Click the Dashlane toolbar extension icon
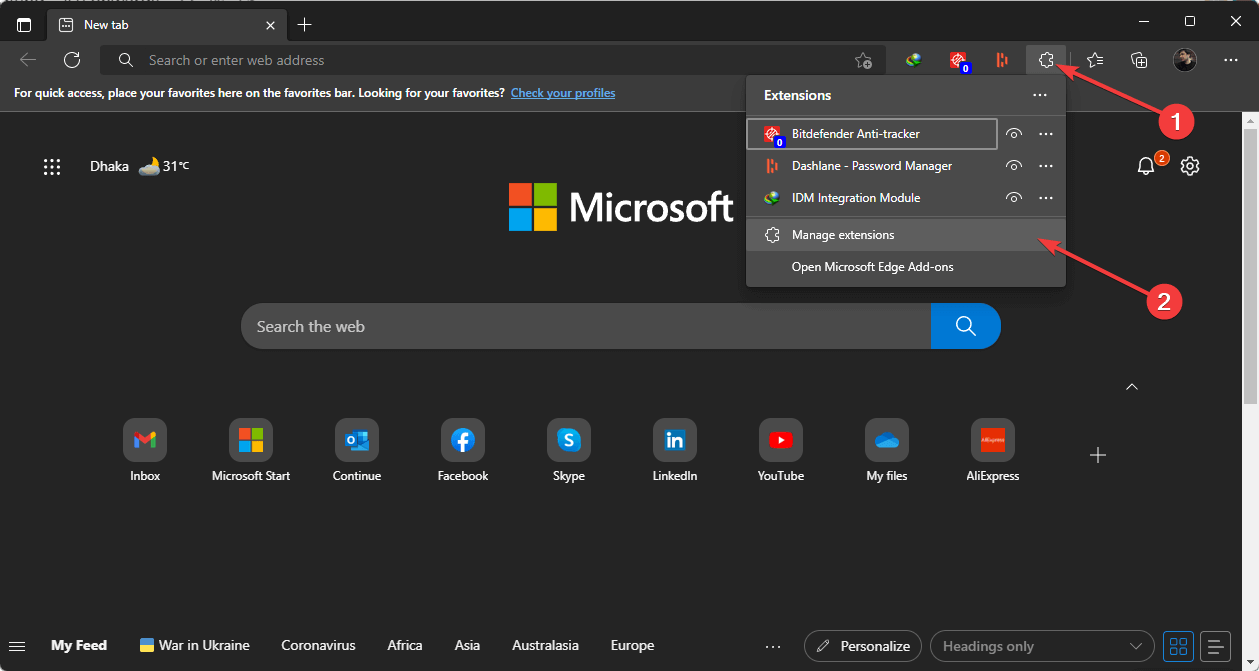Viewport: 1259px width, 671px height. (1001, 60)
